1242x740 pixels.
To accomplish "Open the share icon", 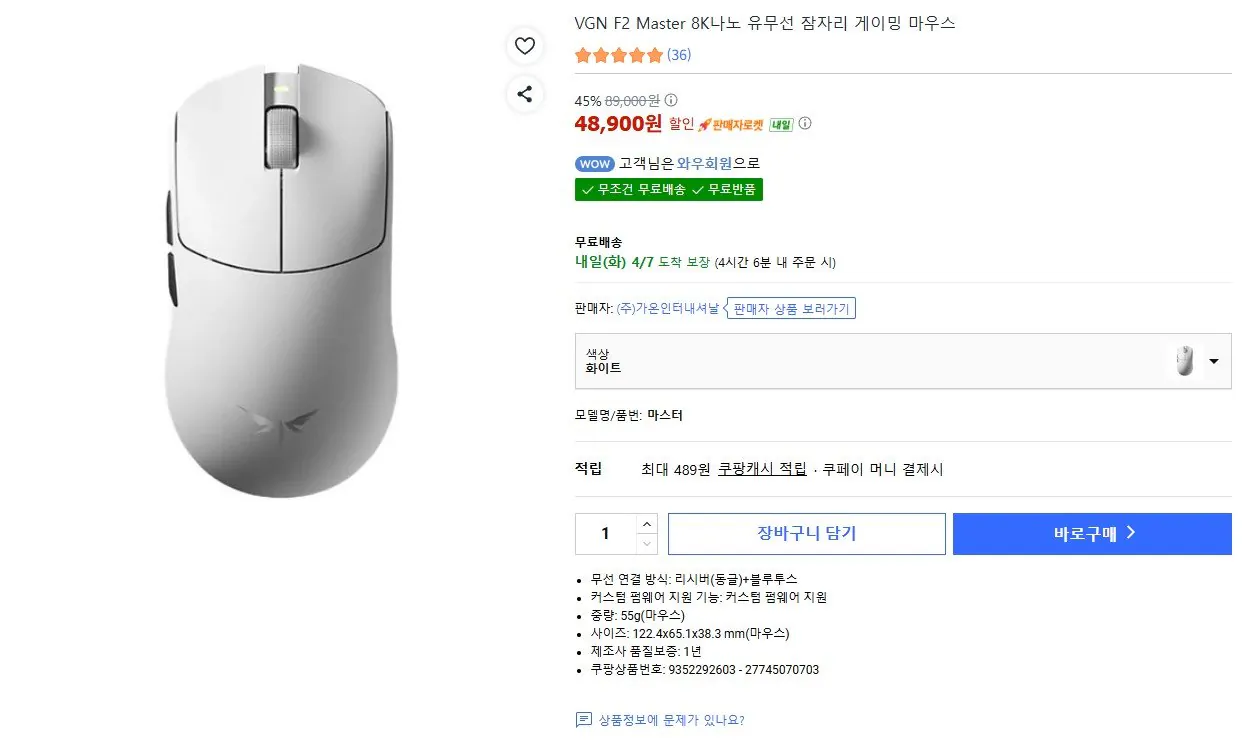I will (524, 94).
